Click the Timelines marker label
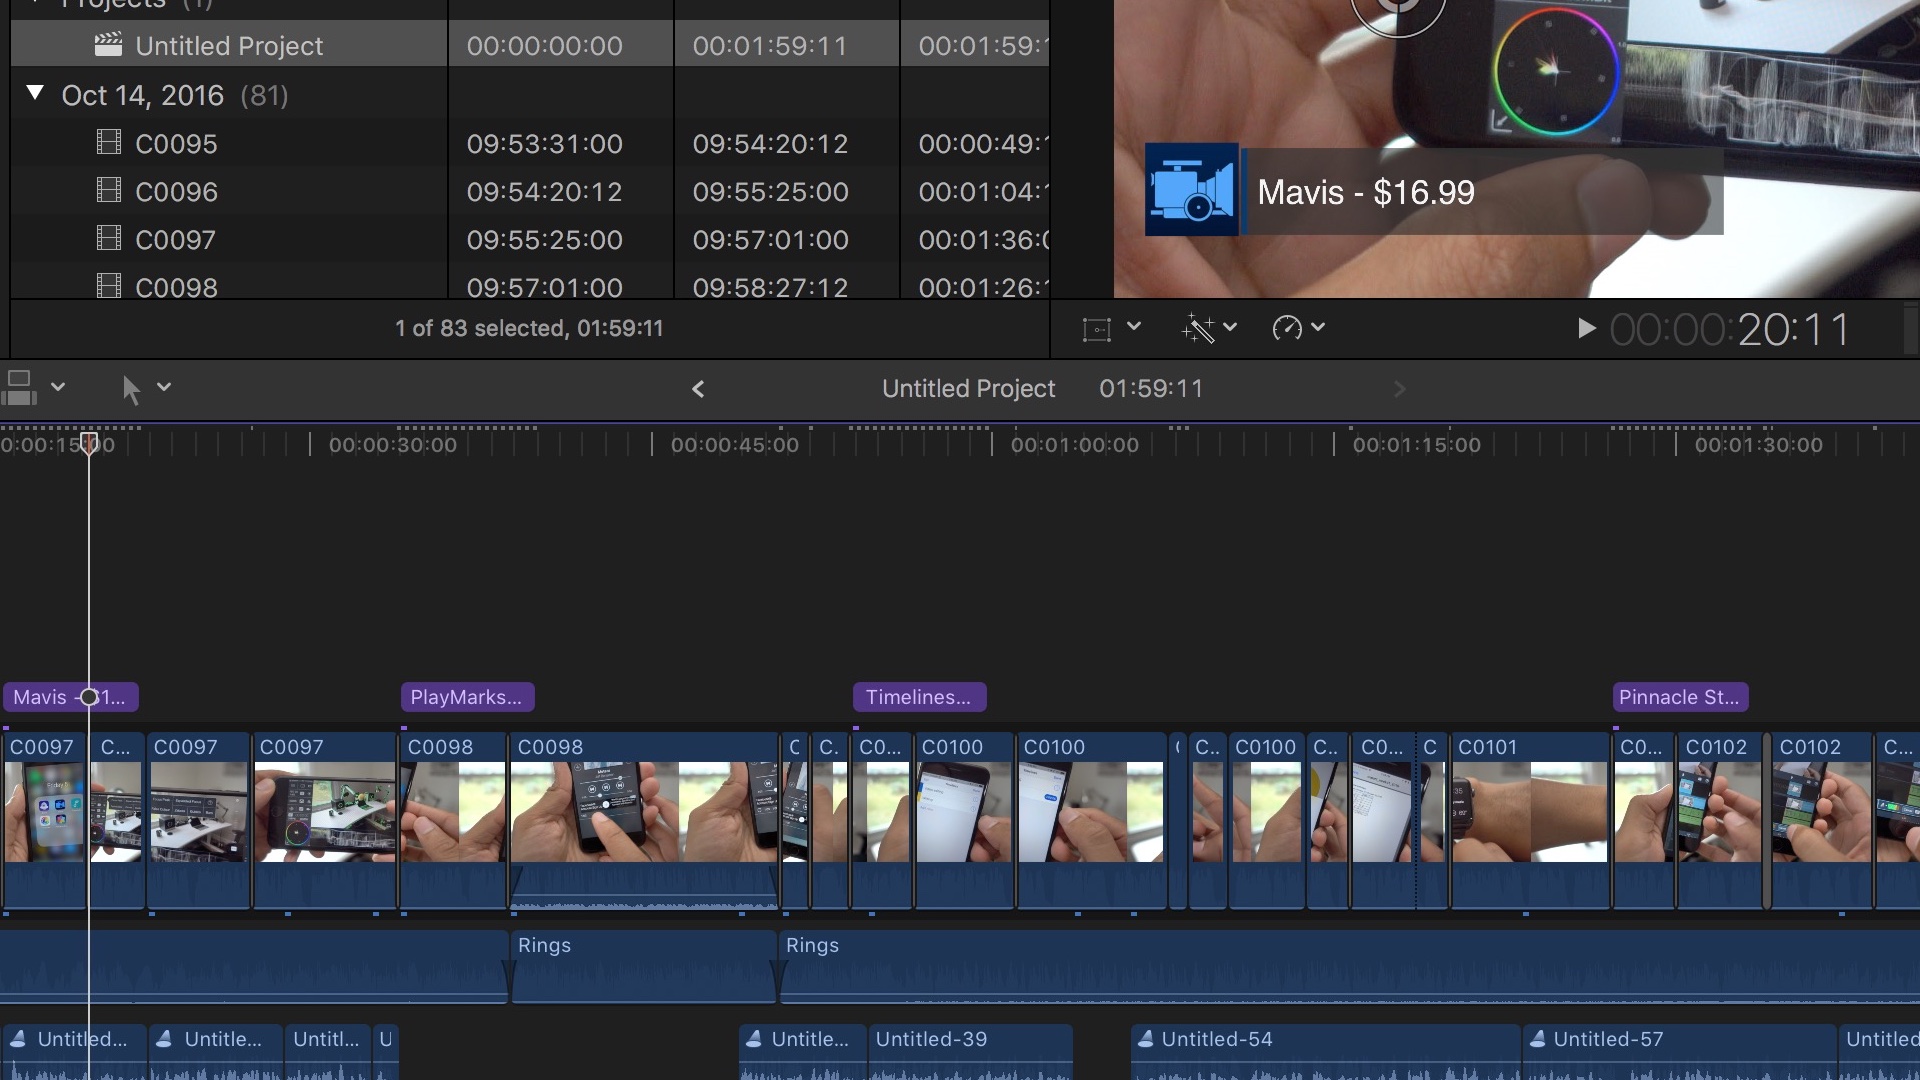The image size is (1920, 1080). 918,696
